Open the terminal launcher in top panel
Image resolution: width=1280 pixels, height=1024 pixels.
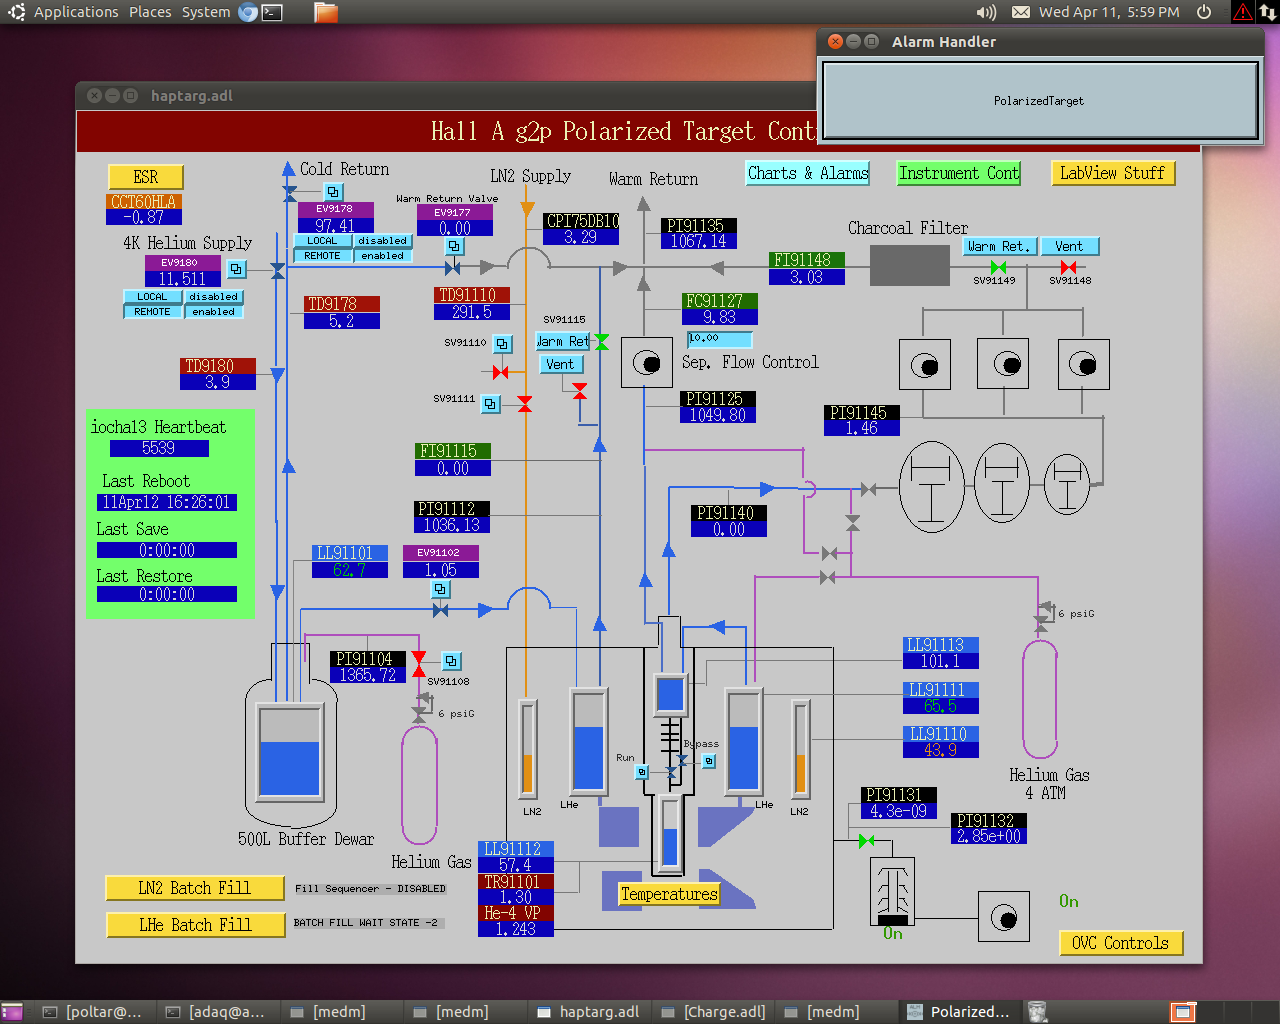(x=271, y=12)
